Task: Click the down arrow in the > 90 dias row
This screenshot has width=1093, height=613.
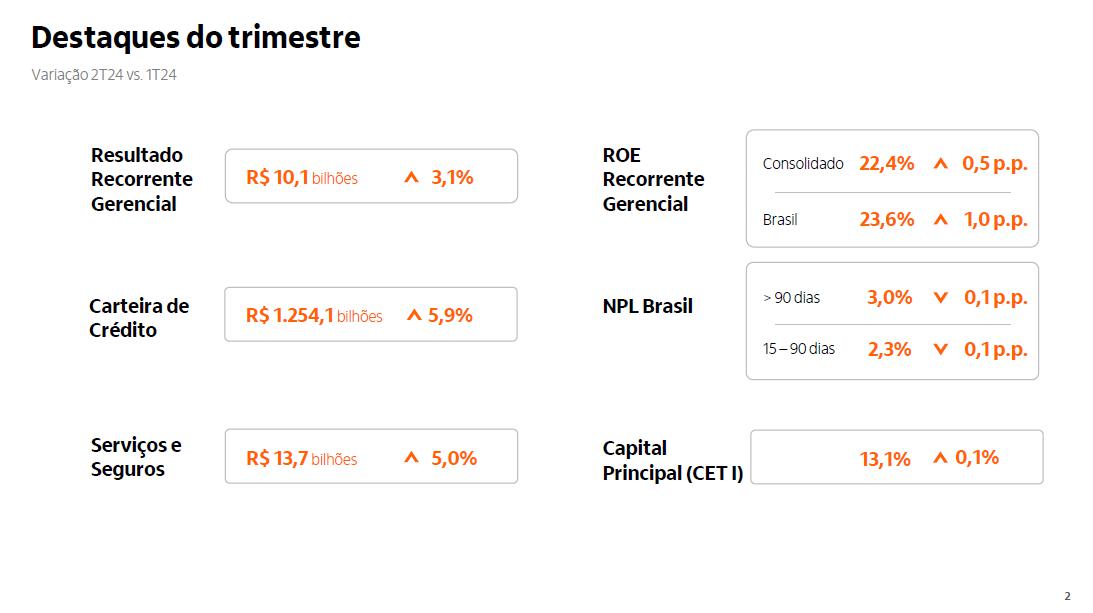Action: coord(940,298)
